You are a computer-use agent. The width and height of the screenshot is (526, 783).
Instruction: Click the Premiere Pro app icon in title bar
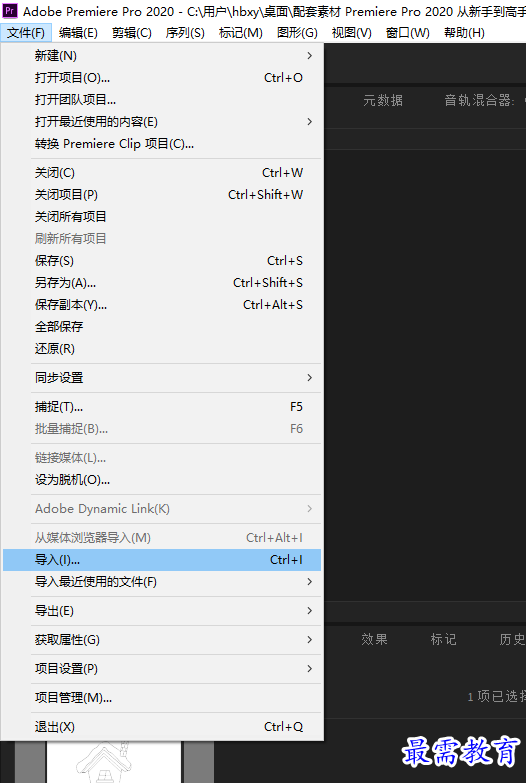10,10
